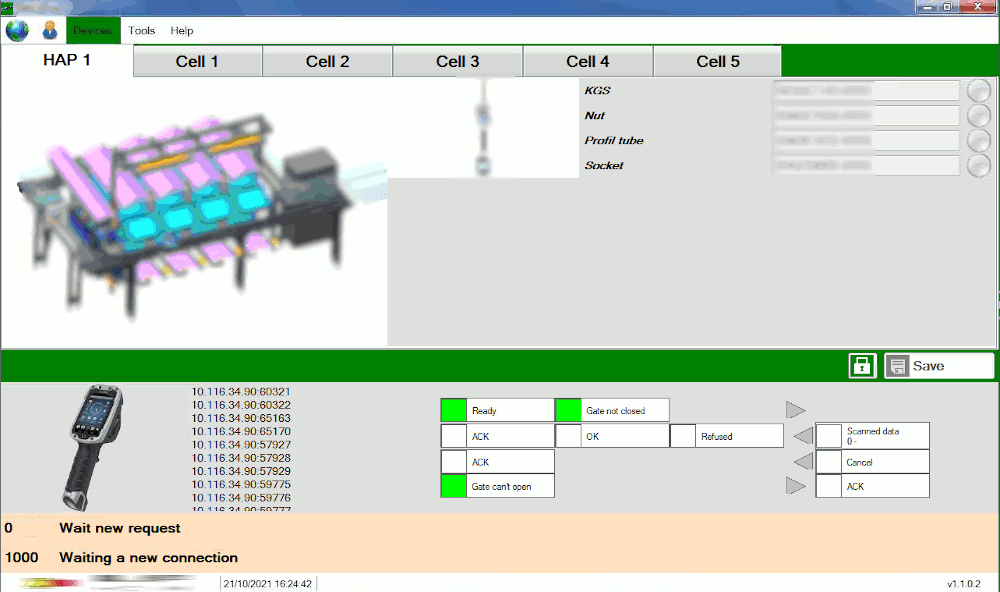Toggle the Gate not closed indicator box
1000x592 pixels.
[569, 411]
